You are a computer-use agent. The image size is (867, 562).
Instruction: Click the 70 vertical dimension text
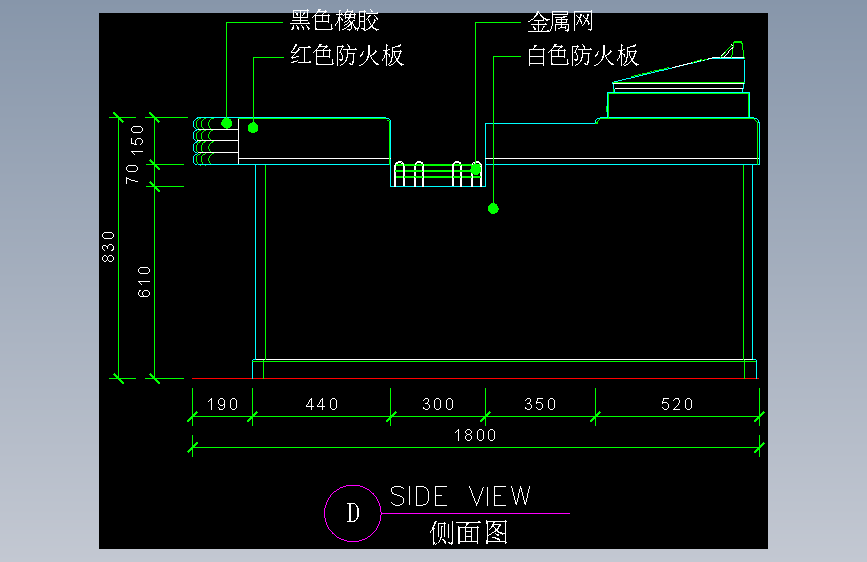click(x=132, y=174)
